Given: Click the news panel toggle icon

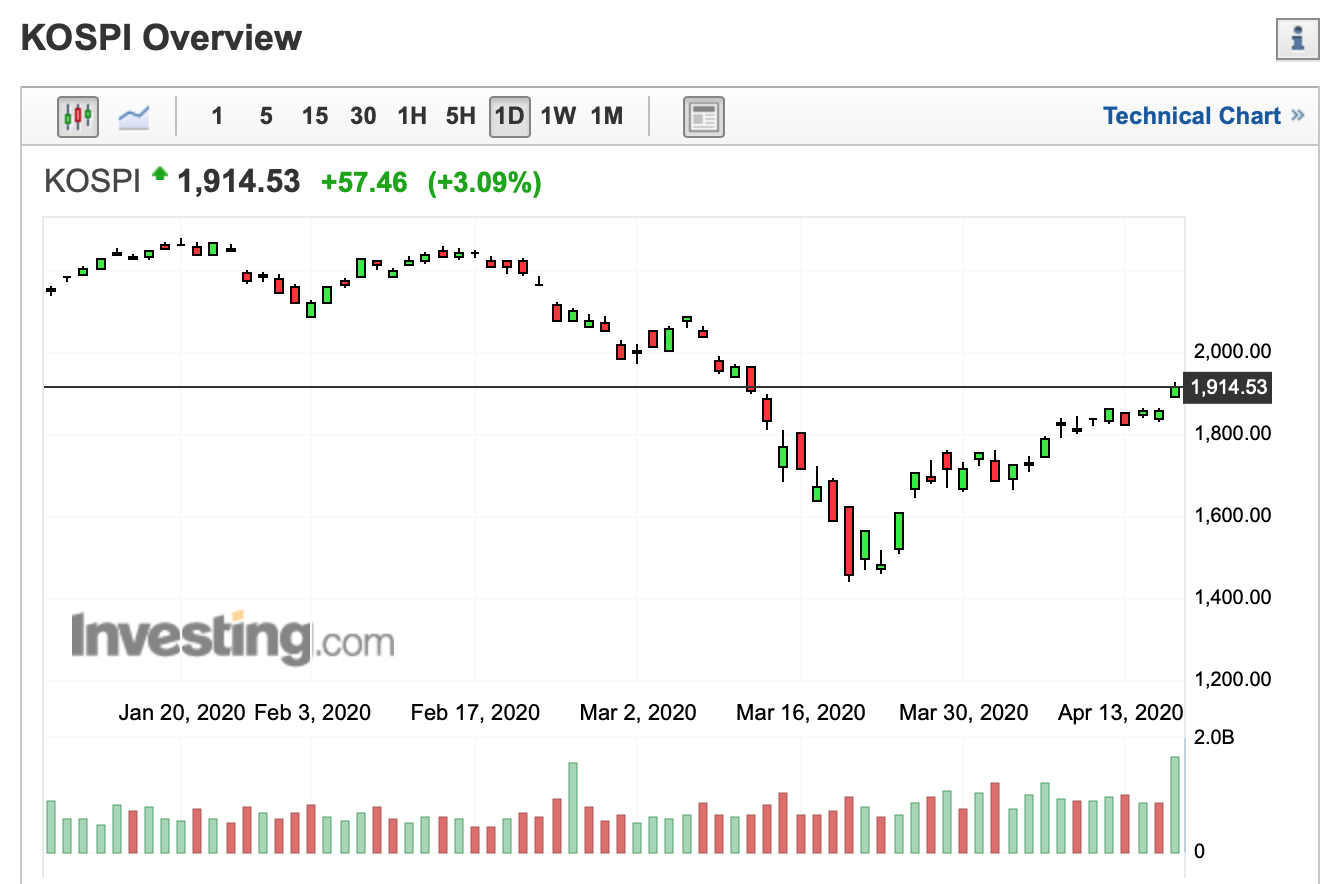Looking at the screenshot, I should 703,117.
